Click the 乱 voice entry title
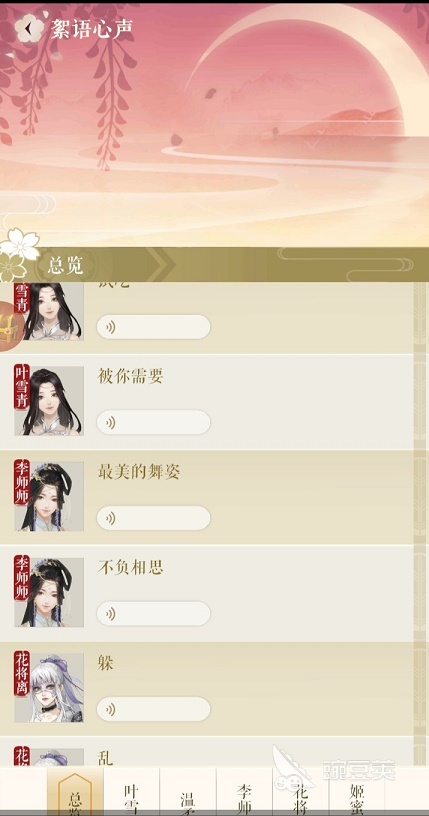The height and width of the screenshot is (816, 429). 105,758
